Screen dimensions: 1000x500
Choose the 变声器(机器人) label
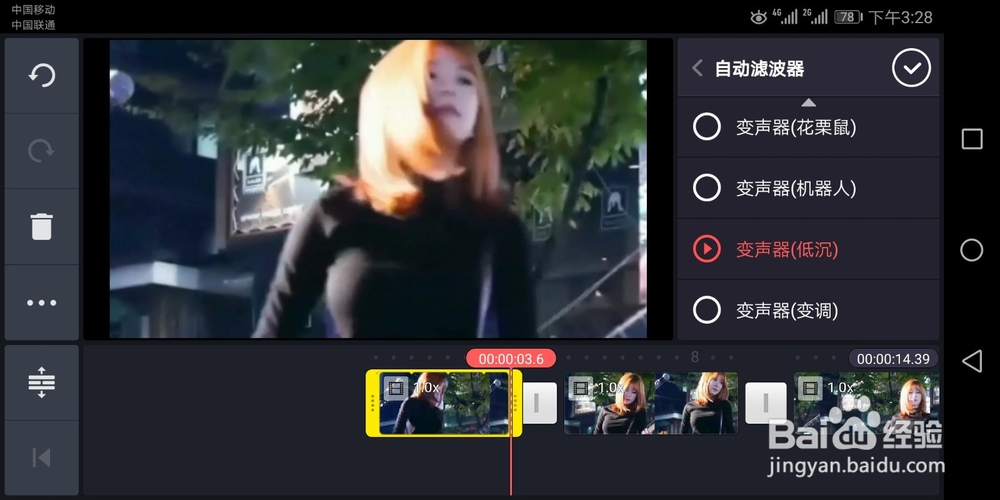(x=796, y=188)
